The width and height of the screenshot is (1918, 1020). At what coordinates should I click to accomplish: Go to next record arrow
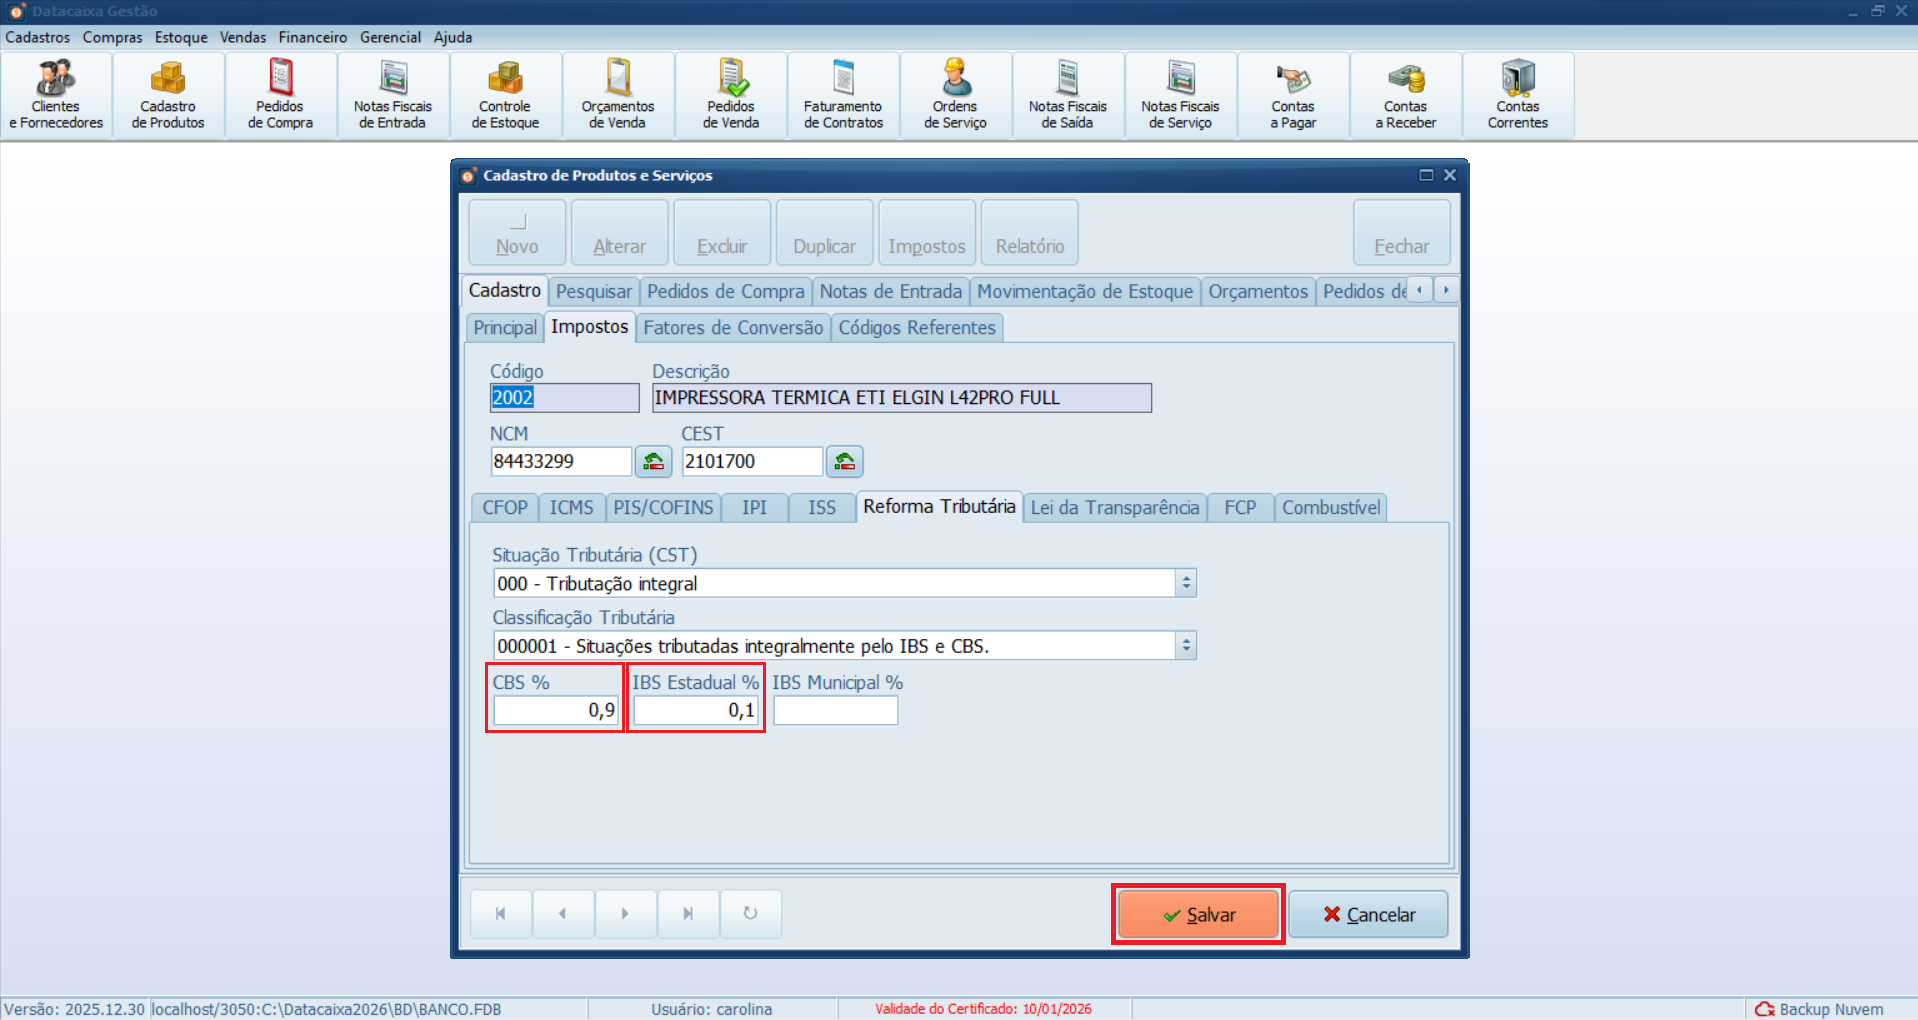(x=625, y=913)
